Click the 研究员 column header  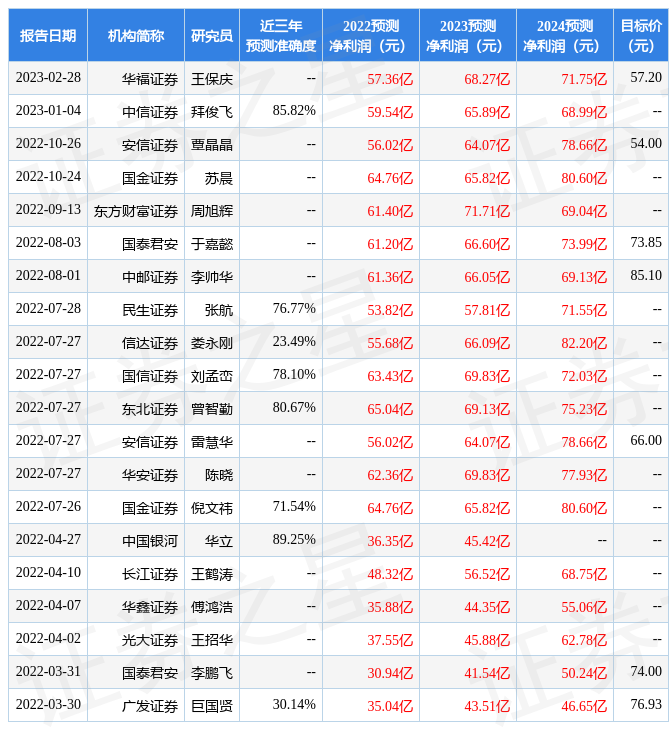212,35
